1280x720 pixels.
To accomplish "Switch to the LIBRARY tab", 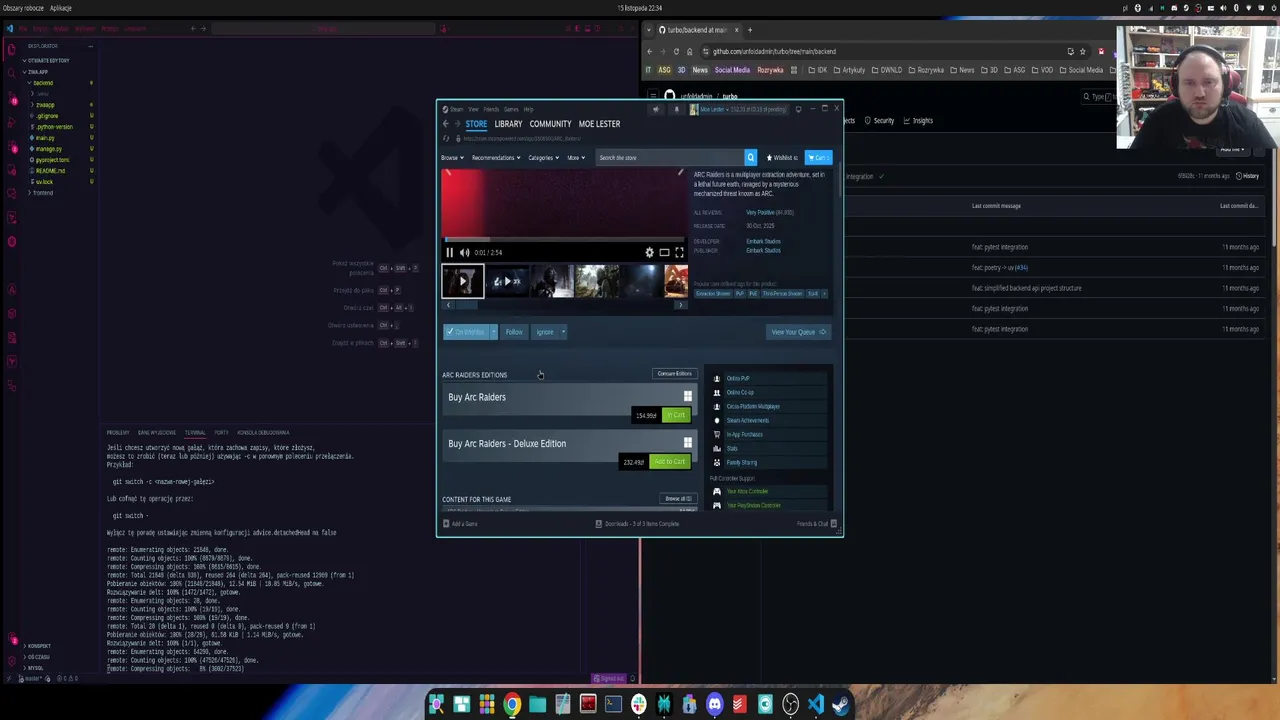I will pos(508,124).
